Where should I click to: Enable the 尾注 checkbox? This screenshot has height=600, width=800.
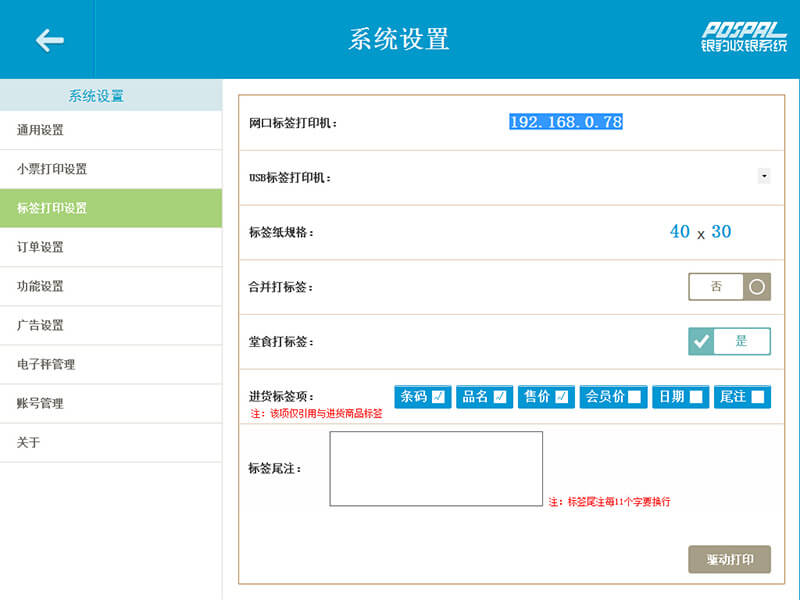point(758,397)
